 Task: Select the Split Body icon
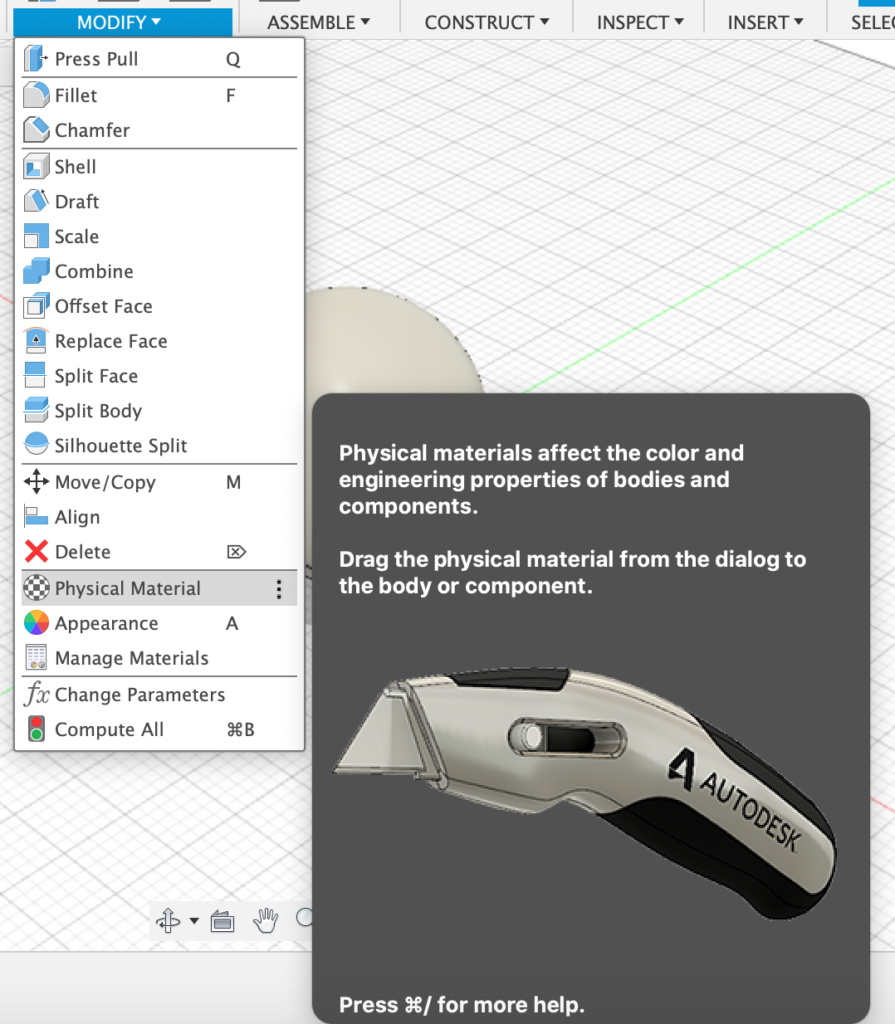36,411
